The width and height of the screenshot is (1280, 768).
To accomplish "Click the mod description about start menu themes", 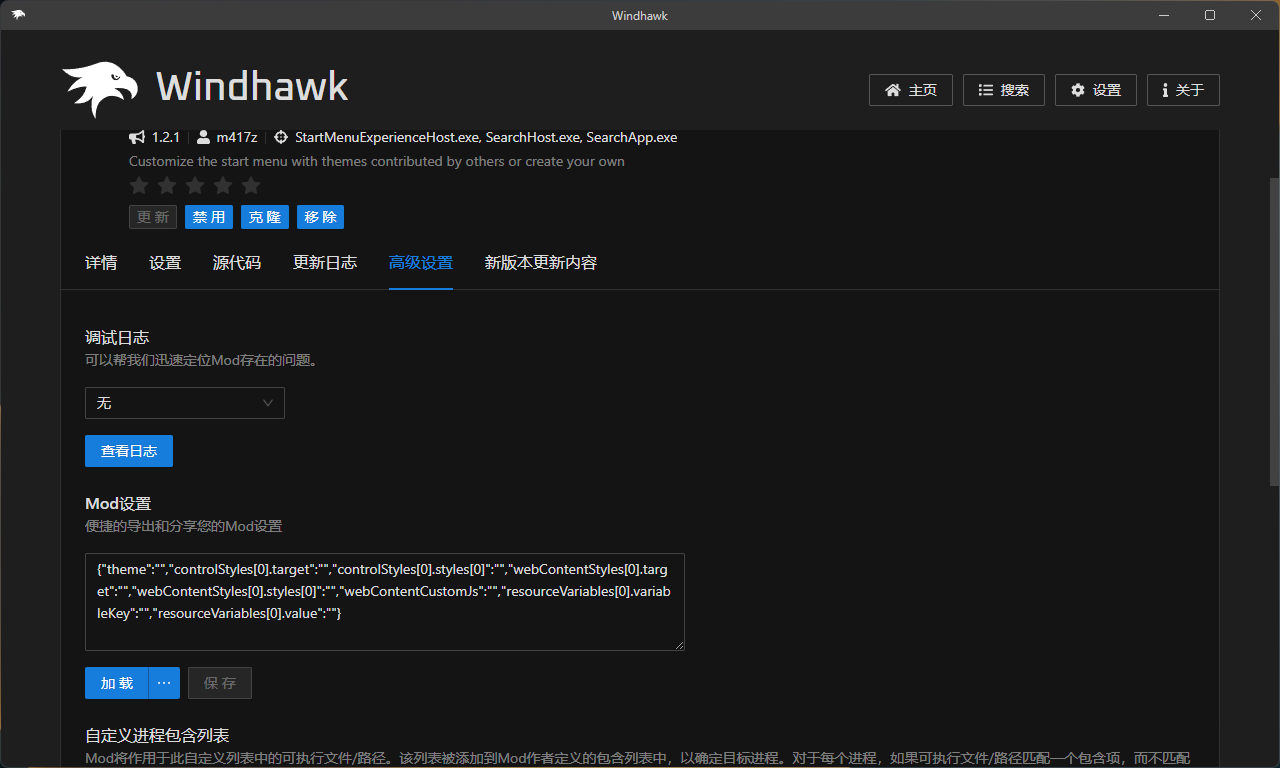I will 377,161.
